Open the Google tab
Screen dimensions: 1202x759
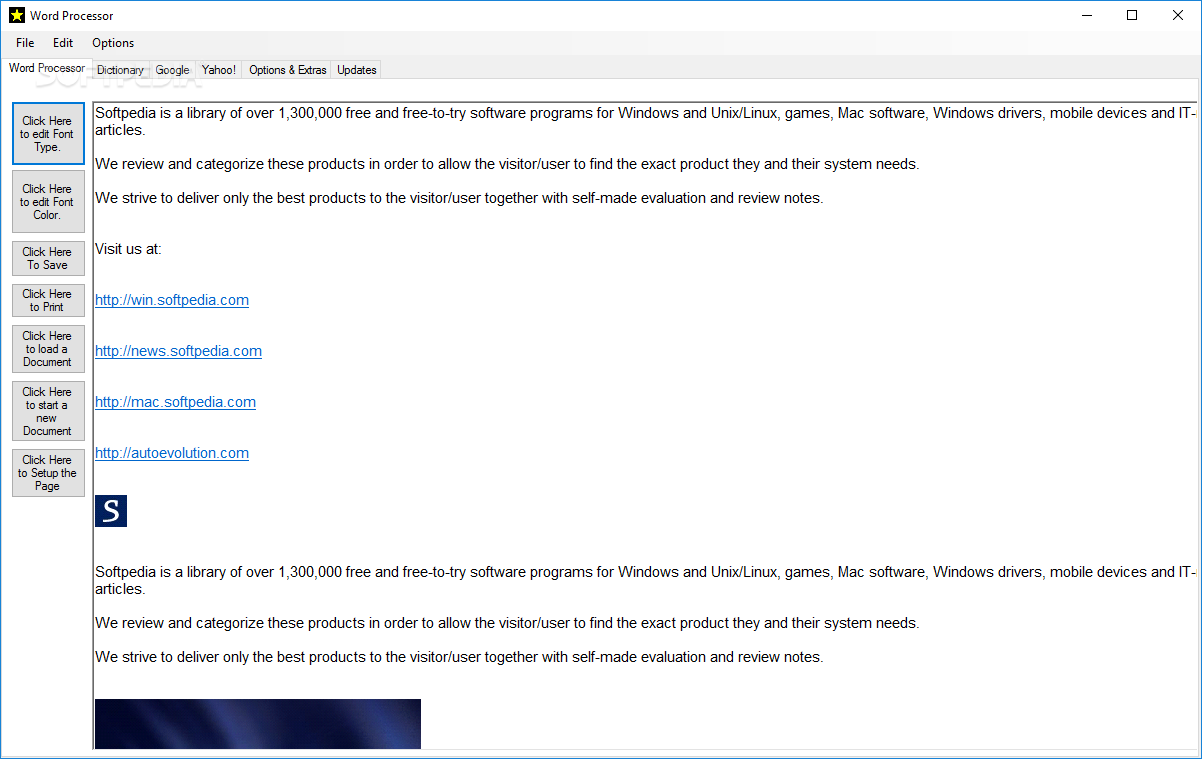pos(172,70)
